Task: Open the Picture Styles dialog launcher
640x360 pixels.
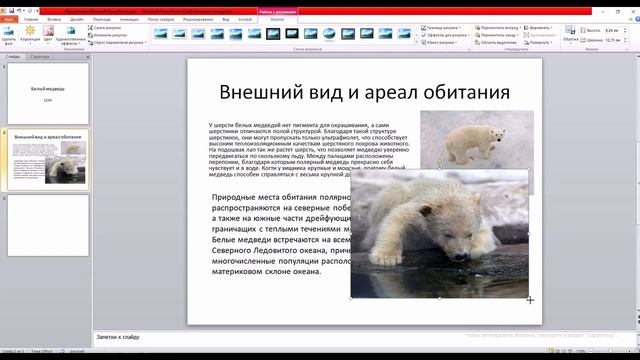Action: pyautogui.click(x=469, y=49)
